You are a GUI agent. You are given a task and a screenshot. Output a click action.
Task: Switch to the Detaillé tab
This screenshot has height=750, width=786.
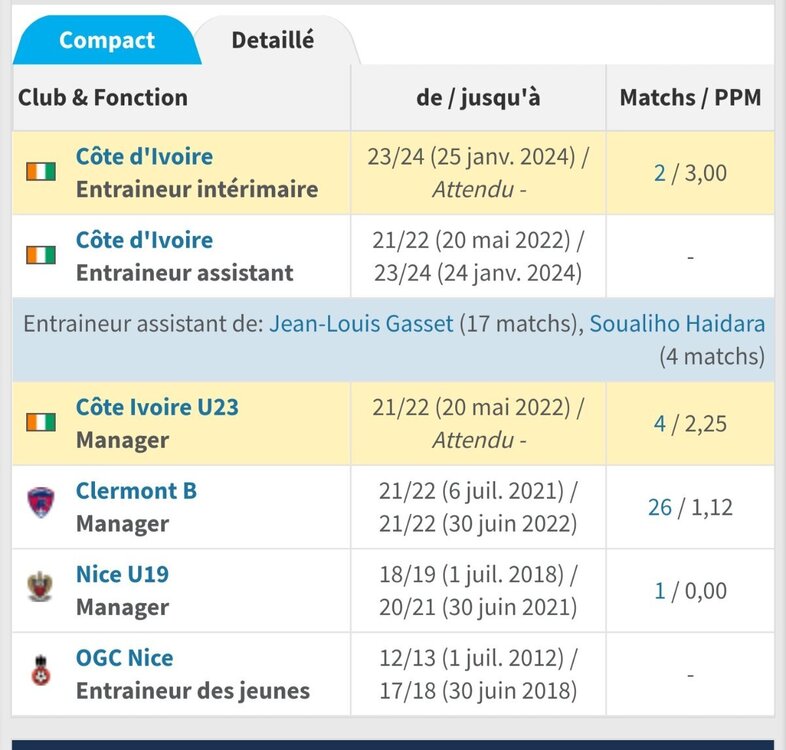[272, 40]
